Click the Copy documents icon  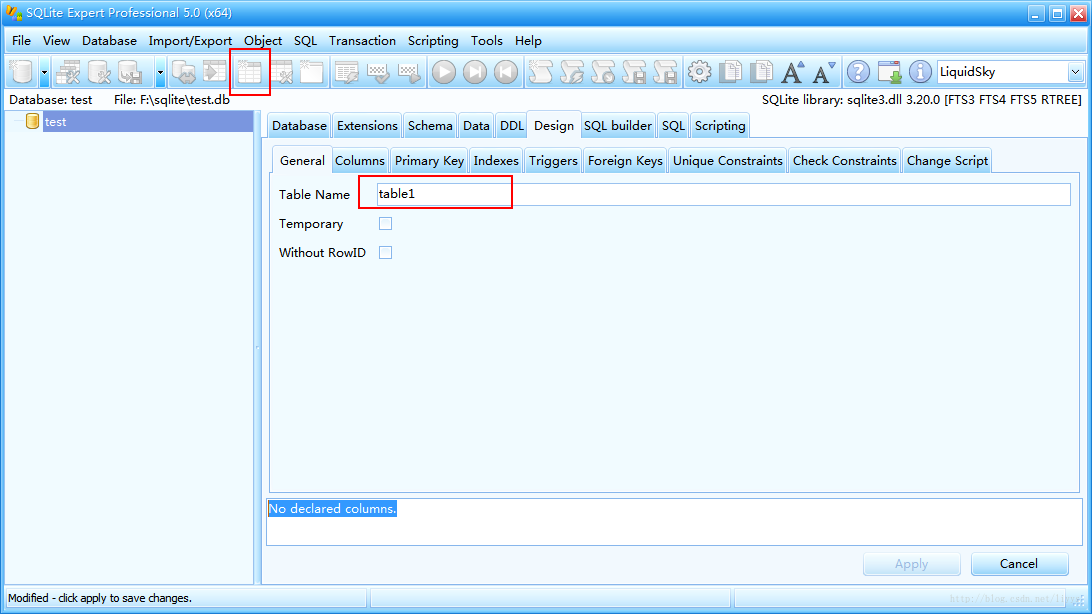pyautogui.click(x=731, y=72)
